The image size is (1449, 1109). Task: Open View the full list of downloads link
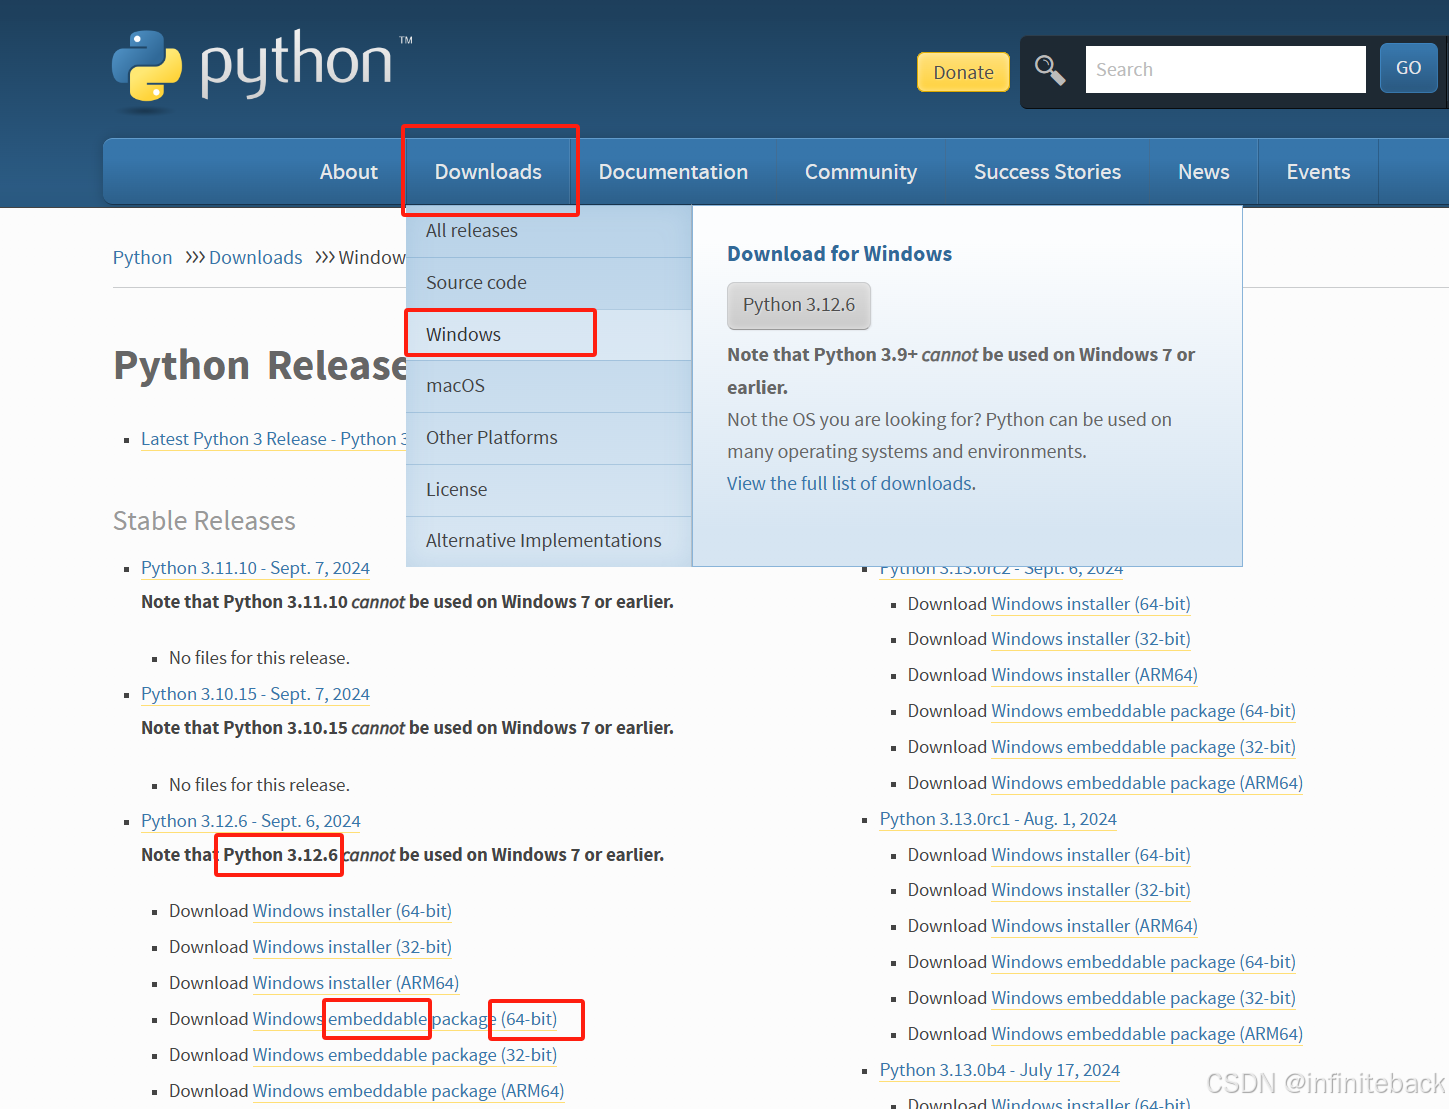tap(851, 484)
